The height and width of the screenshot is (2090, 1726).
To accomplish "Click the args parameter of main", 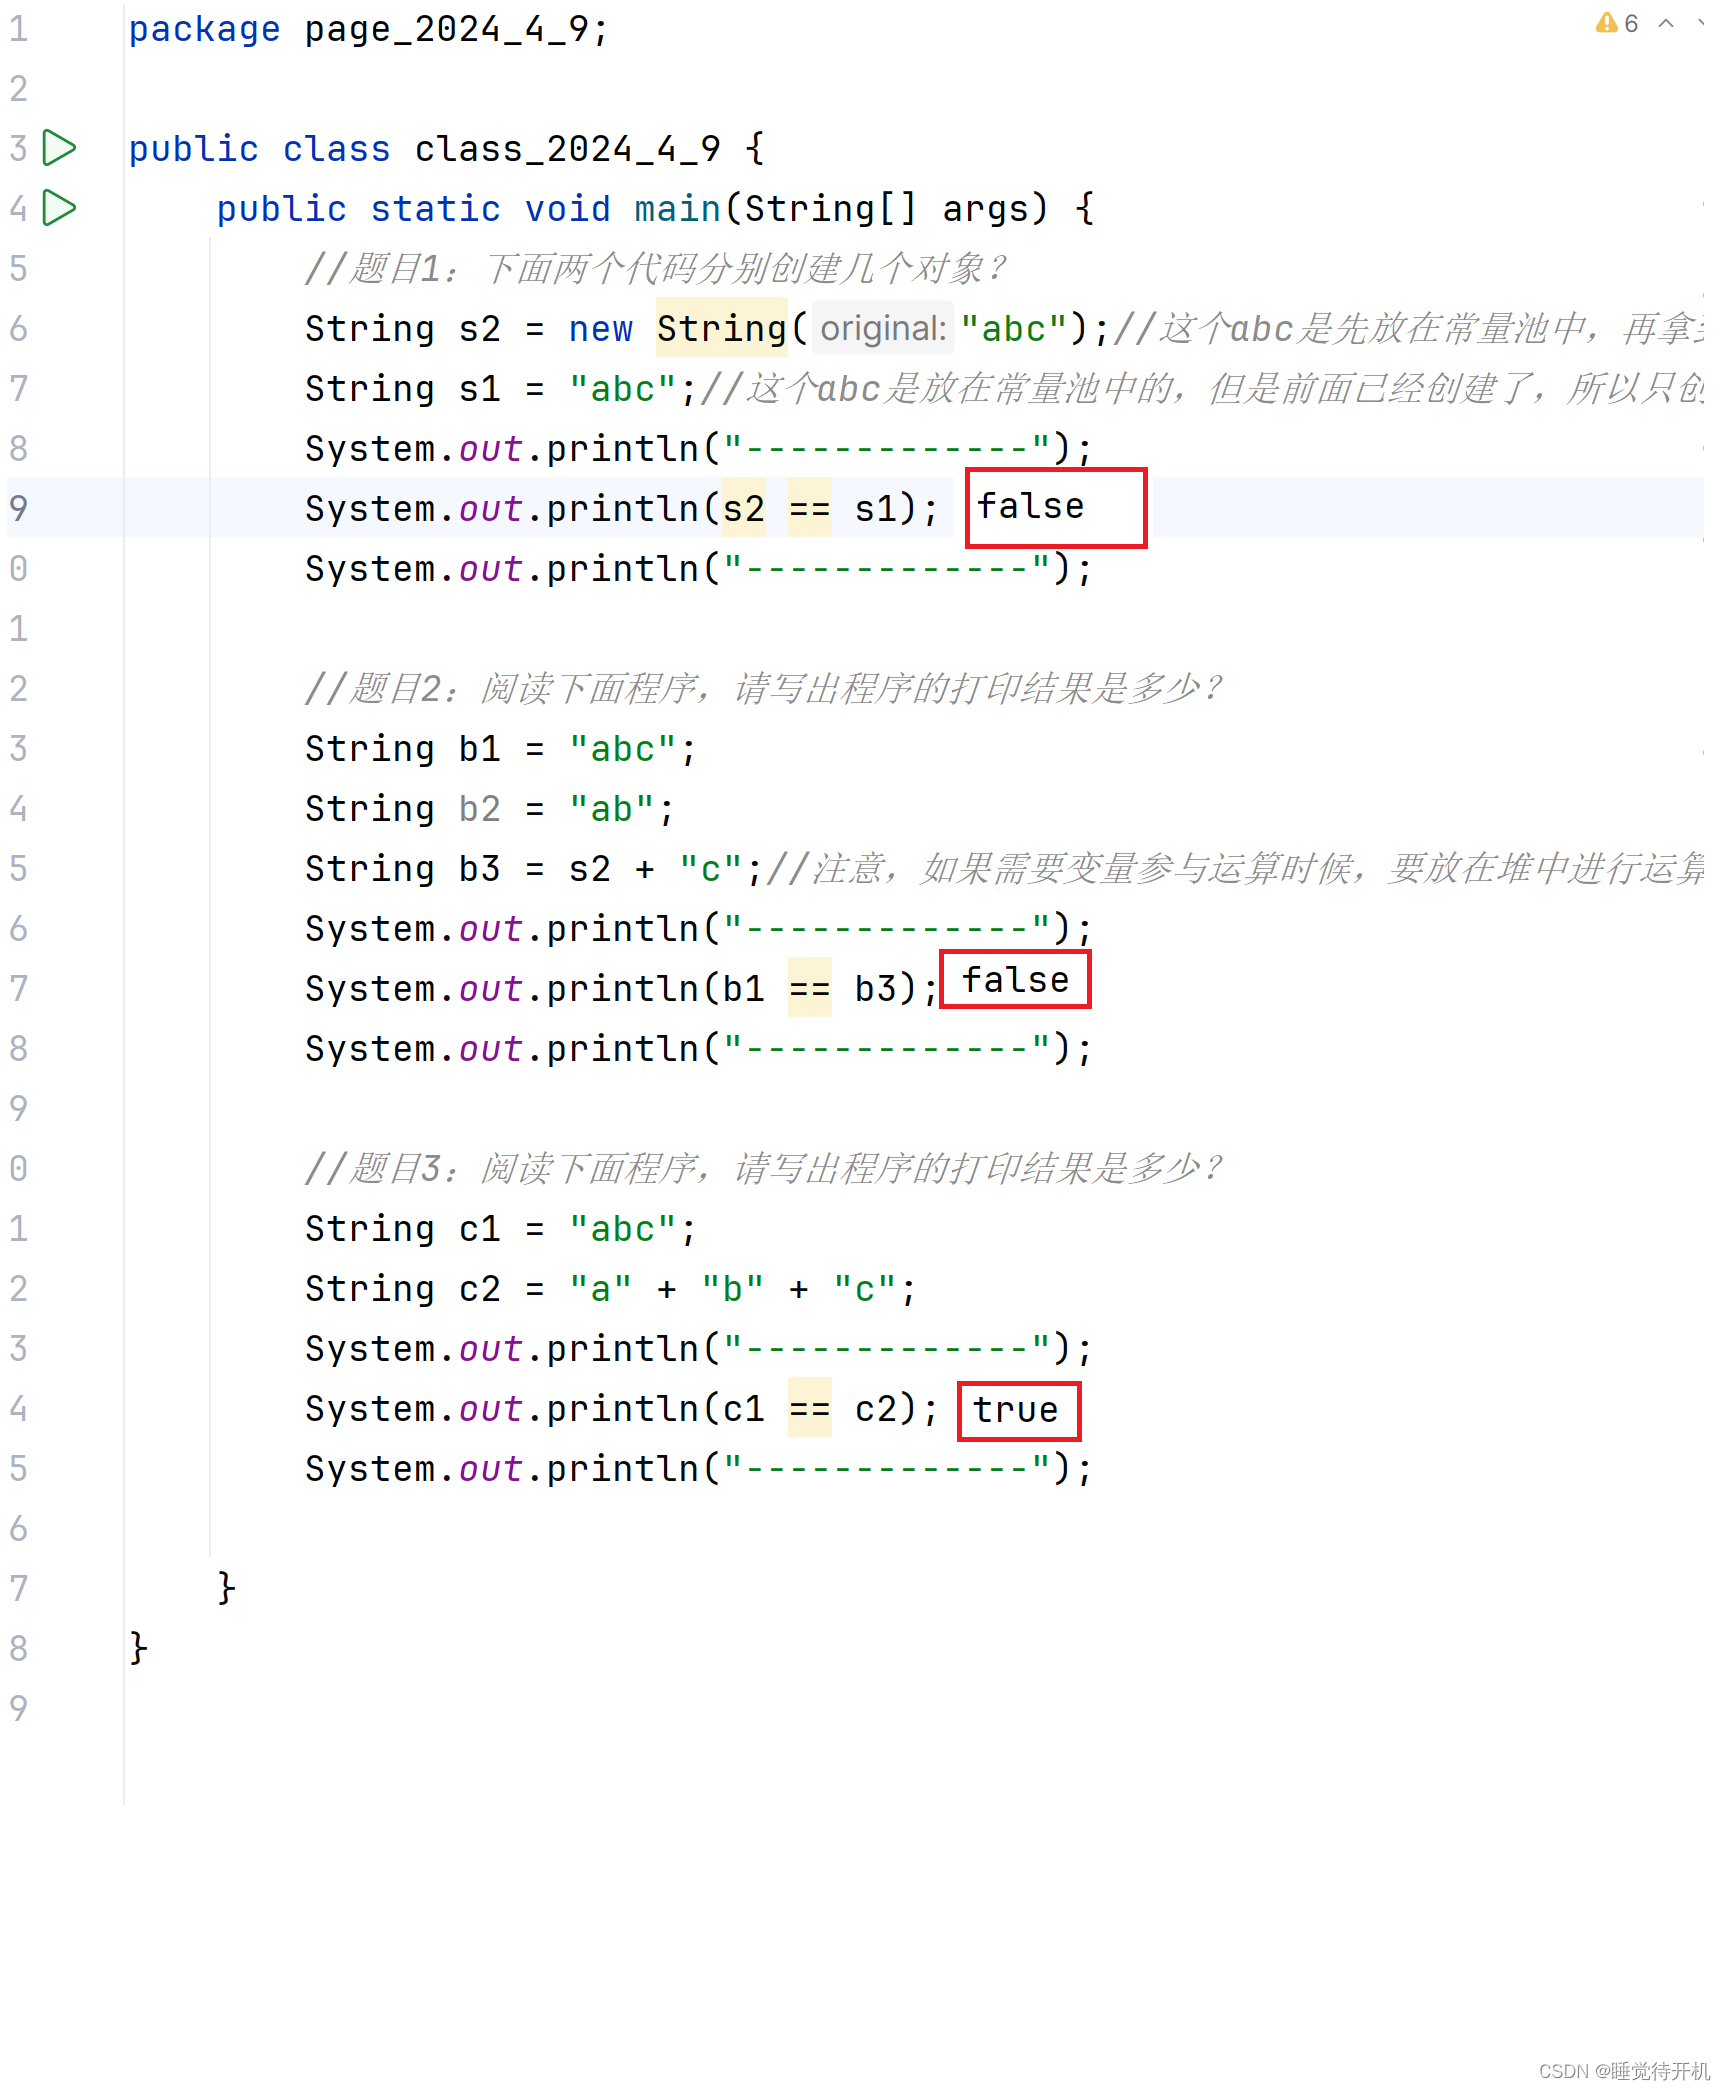I will click(985, 209).
